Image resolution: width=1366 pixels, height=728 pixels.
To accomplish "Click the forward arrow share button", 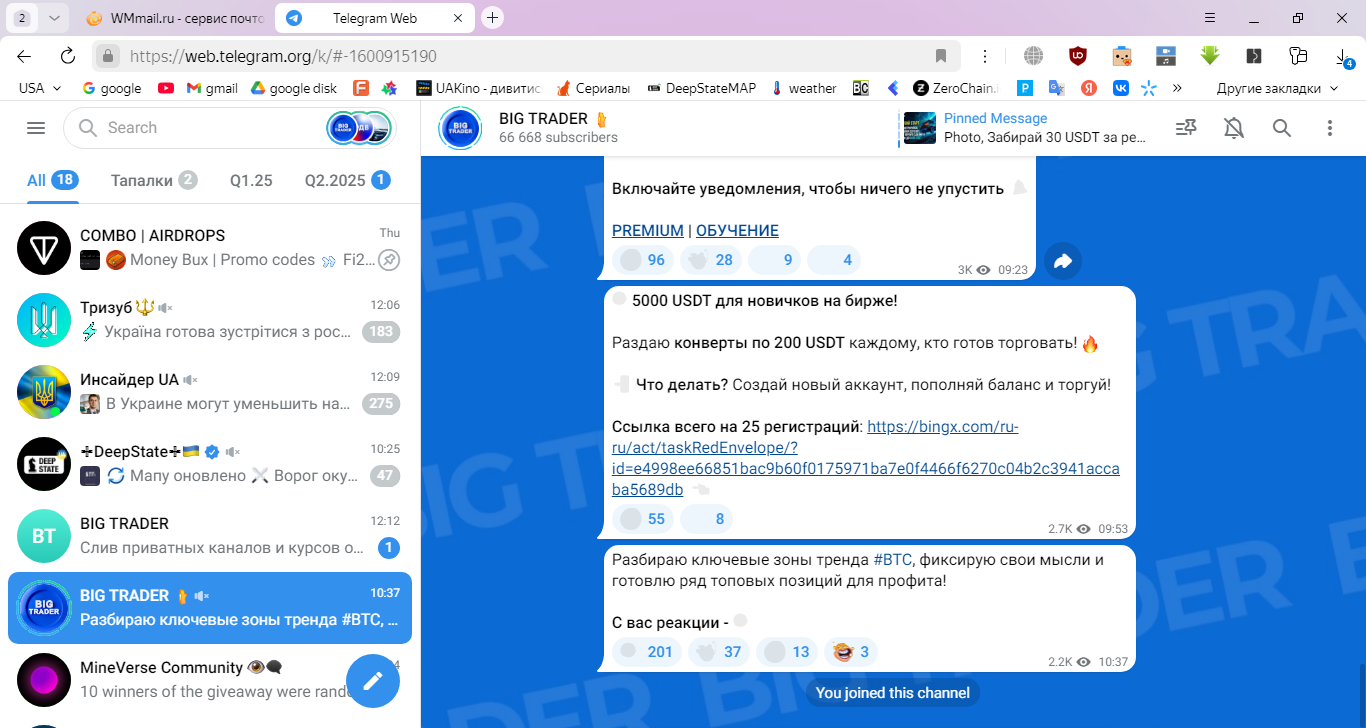I will point(1063,261).
